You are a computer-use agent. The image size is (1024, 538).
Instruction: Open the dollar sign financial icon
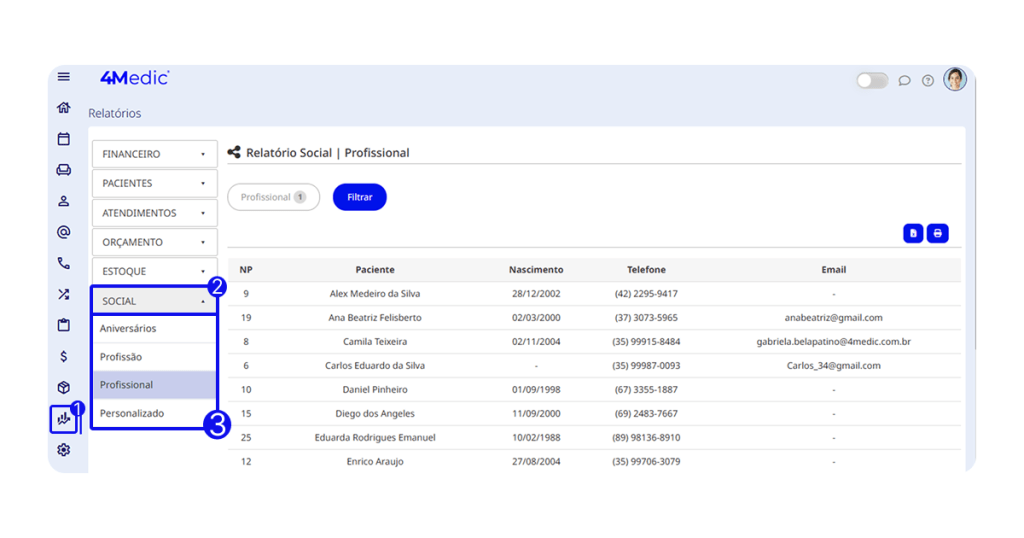[64, 356]
